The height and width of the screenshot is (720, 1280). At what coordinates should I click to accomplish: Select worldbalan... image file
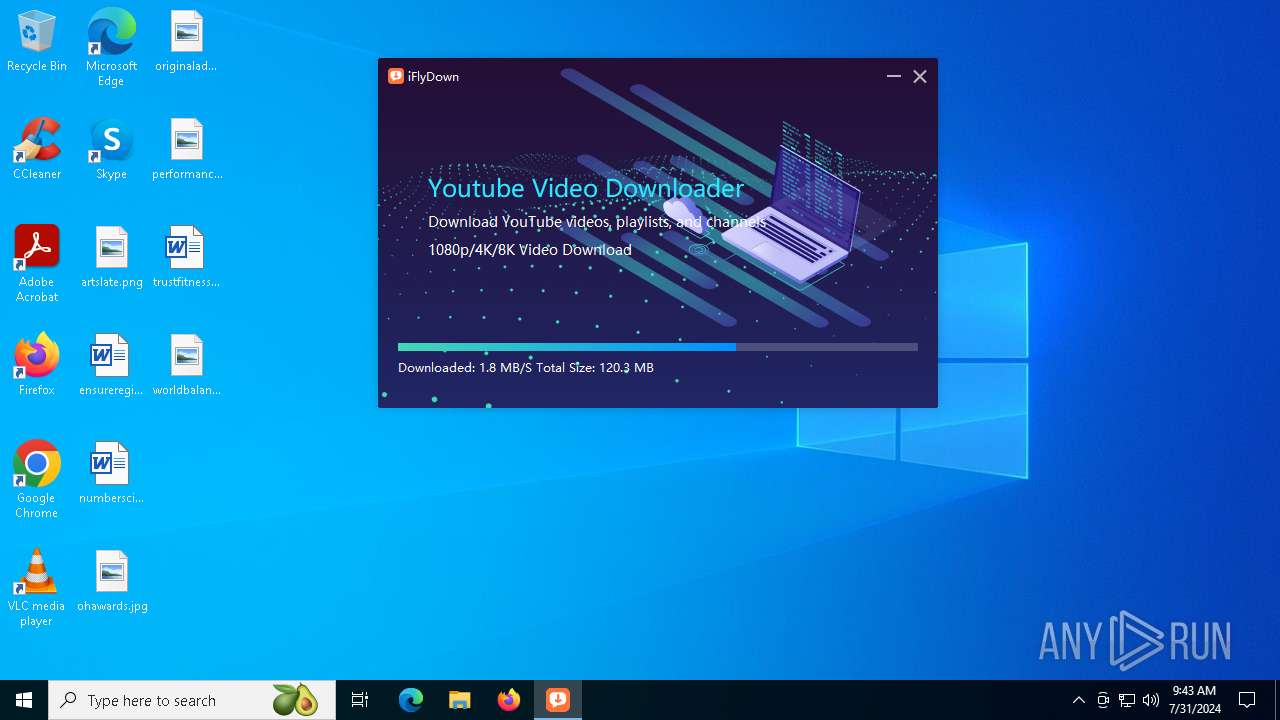coord(187,365)
